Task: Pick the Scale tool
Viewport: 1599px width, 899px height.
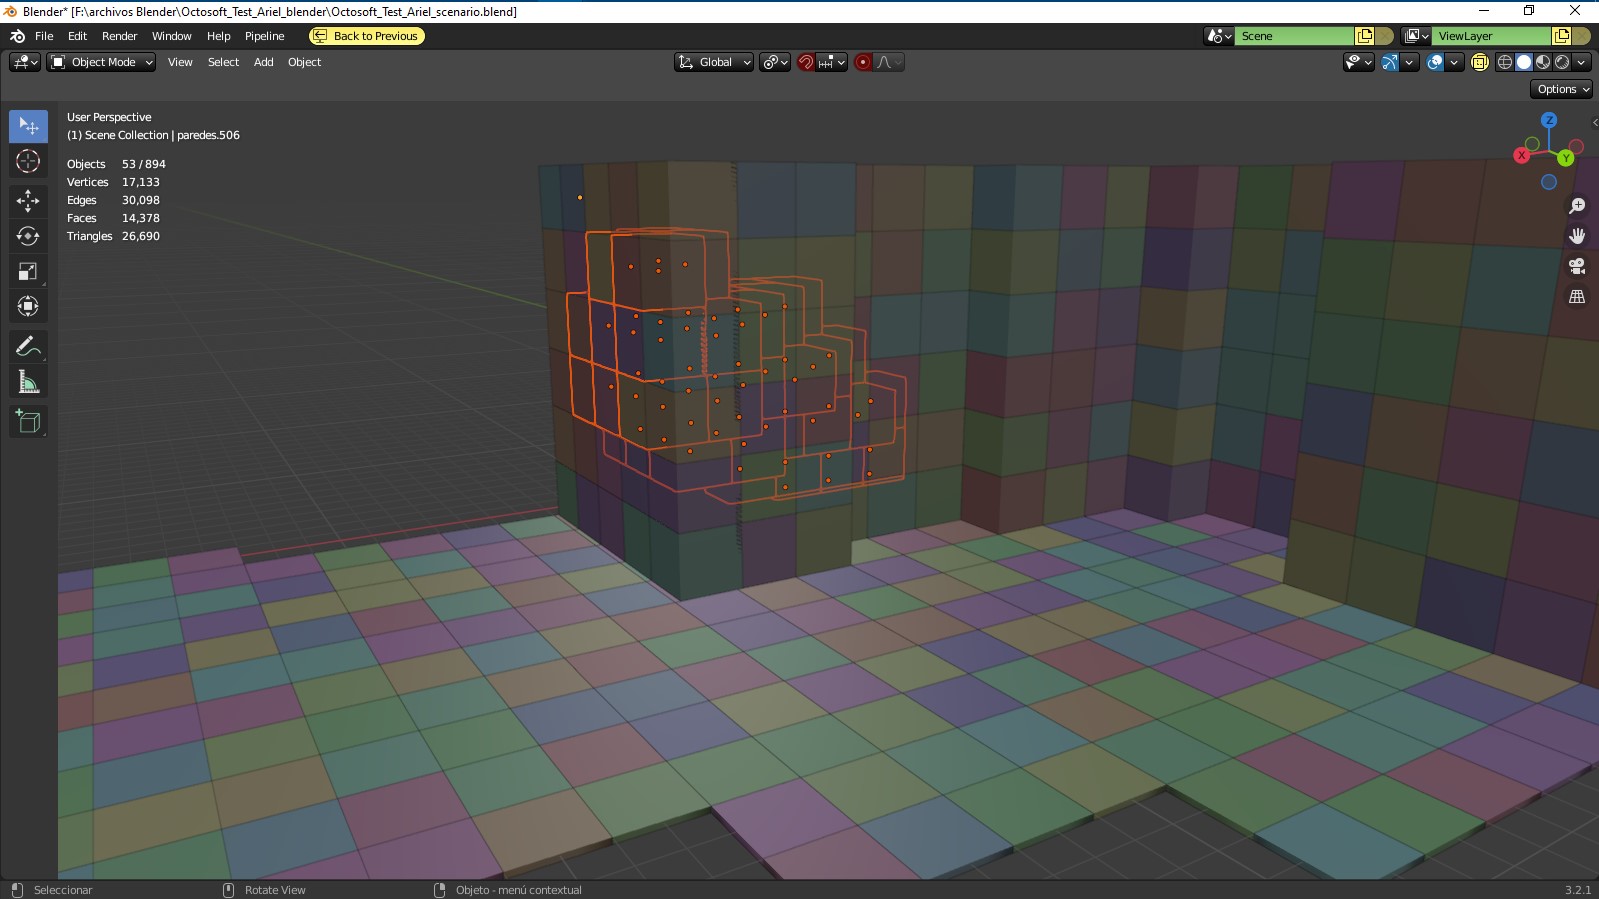Action: [x=28, y=271]
